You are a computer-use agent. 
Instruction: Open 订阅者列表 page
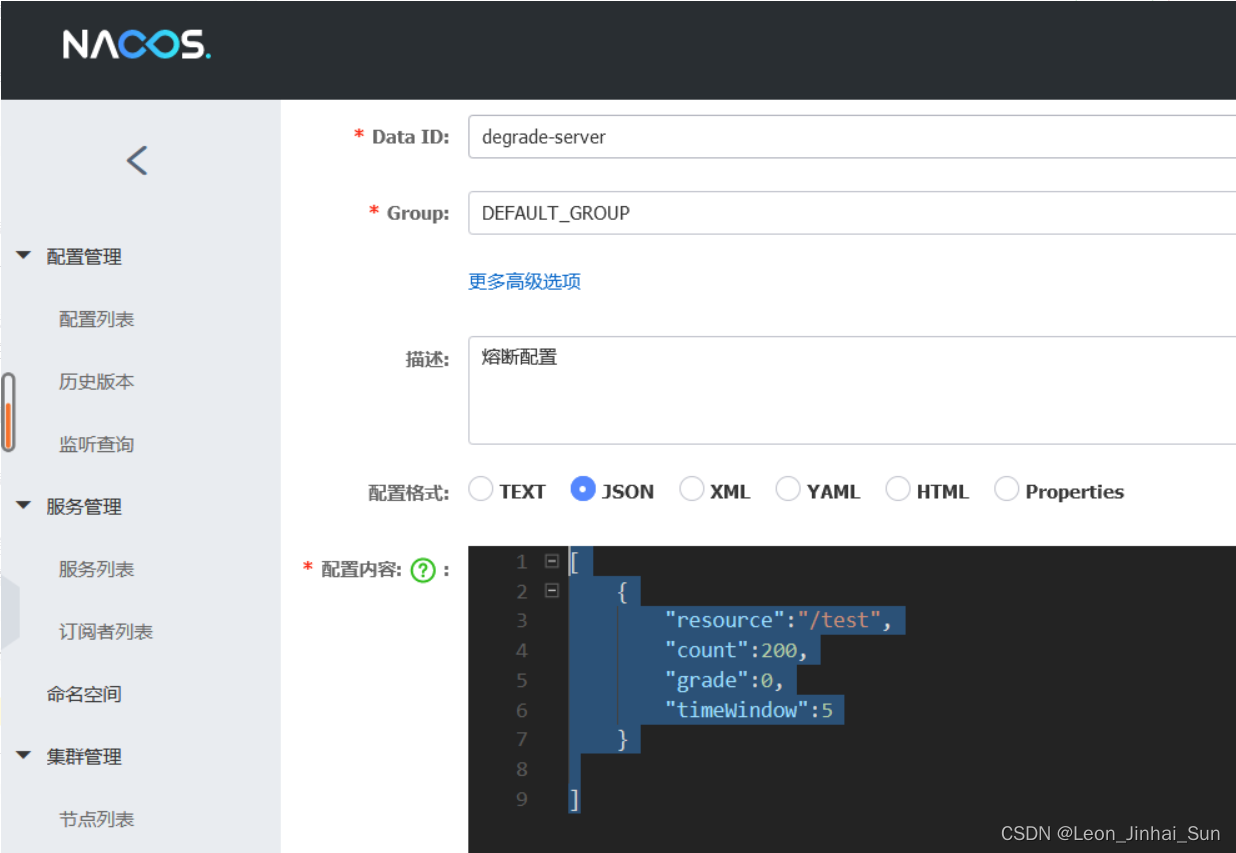click(106, 632)
